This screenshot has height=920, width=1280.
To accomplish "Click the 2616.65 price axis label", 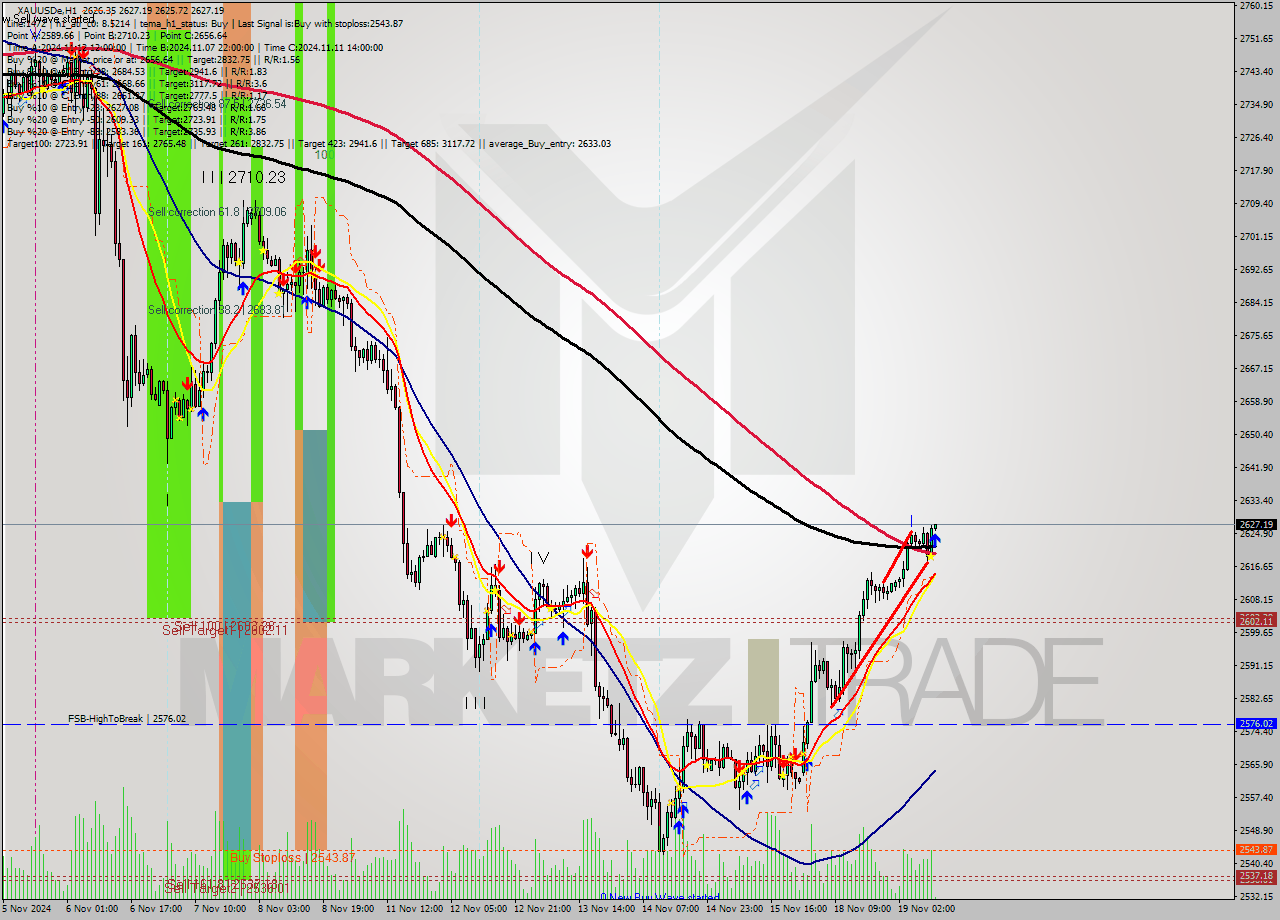I will click(x=1256, y=567).
